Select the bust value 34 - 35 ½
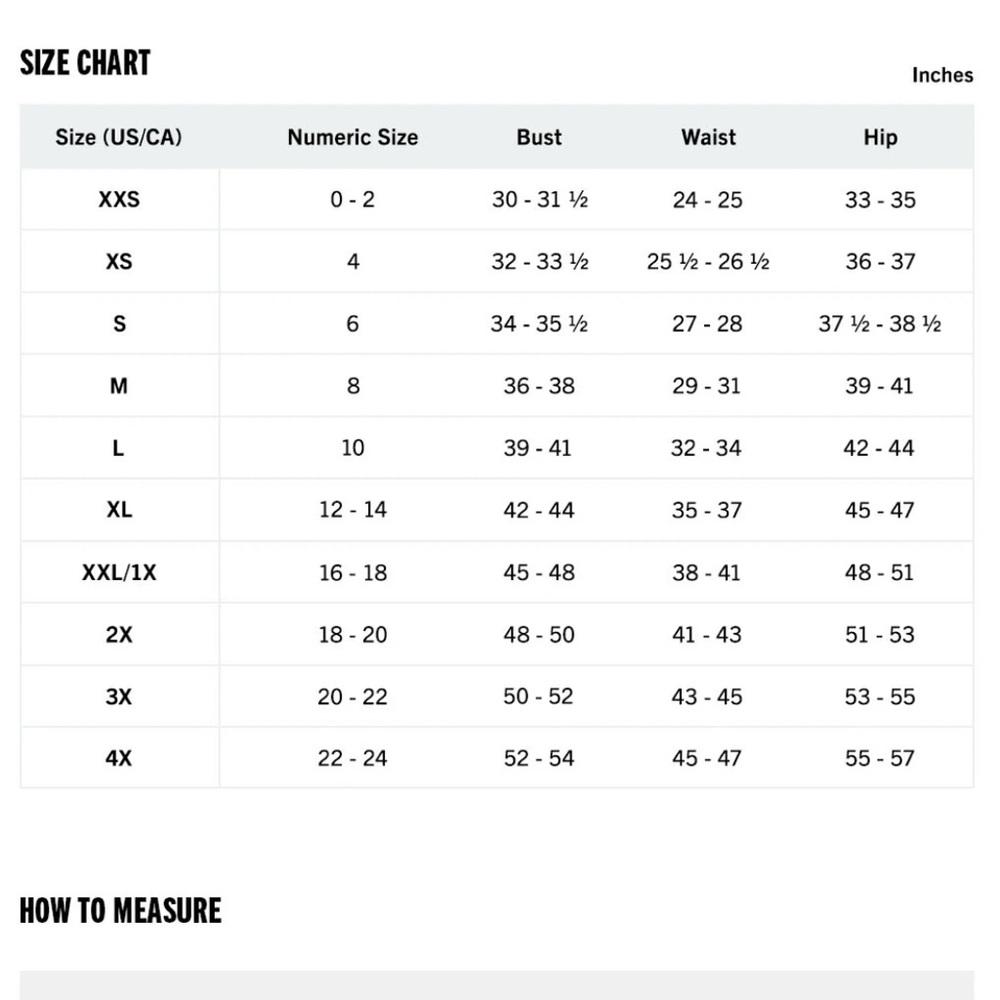This screenshot has width=1000, height=1000. (539, 324)
